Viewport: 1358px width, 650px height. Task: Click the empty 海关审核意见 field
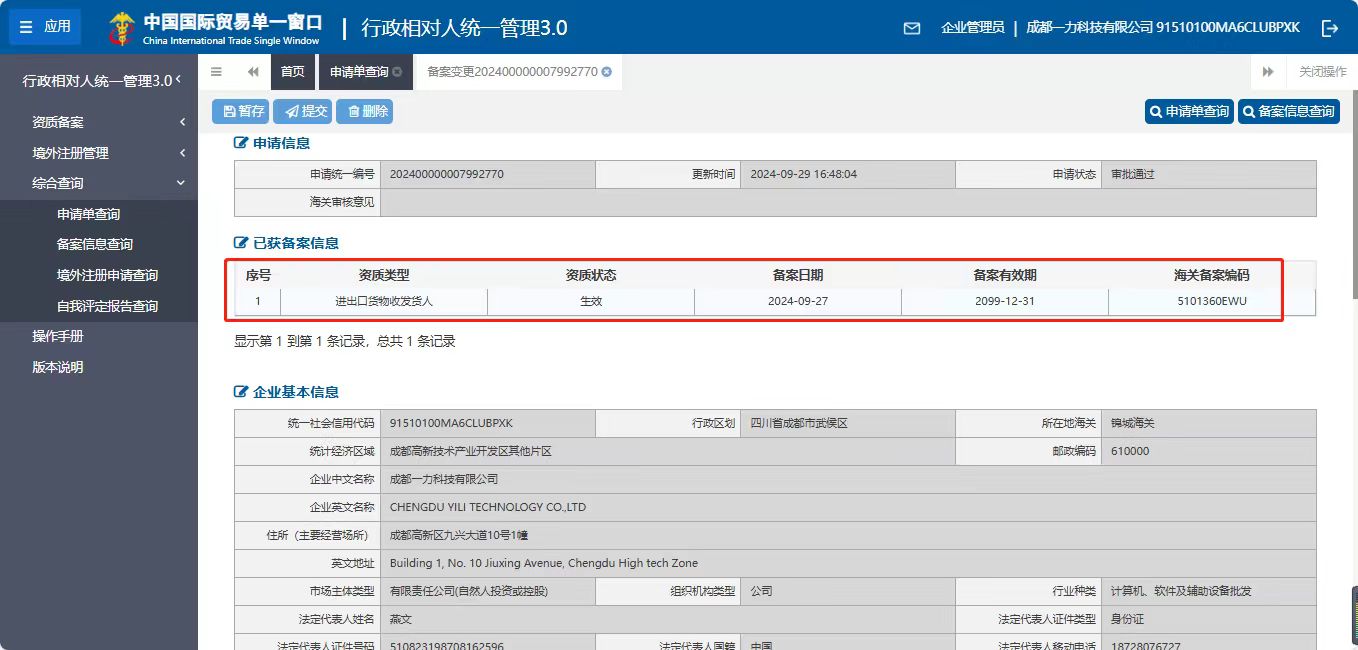[848, 202]
